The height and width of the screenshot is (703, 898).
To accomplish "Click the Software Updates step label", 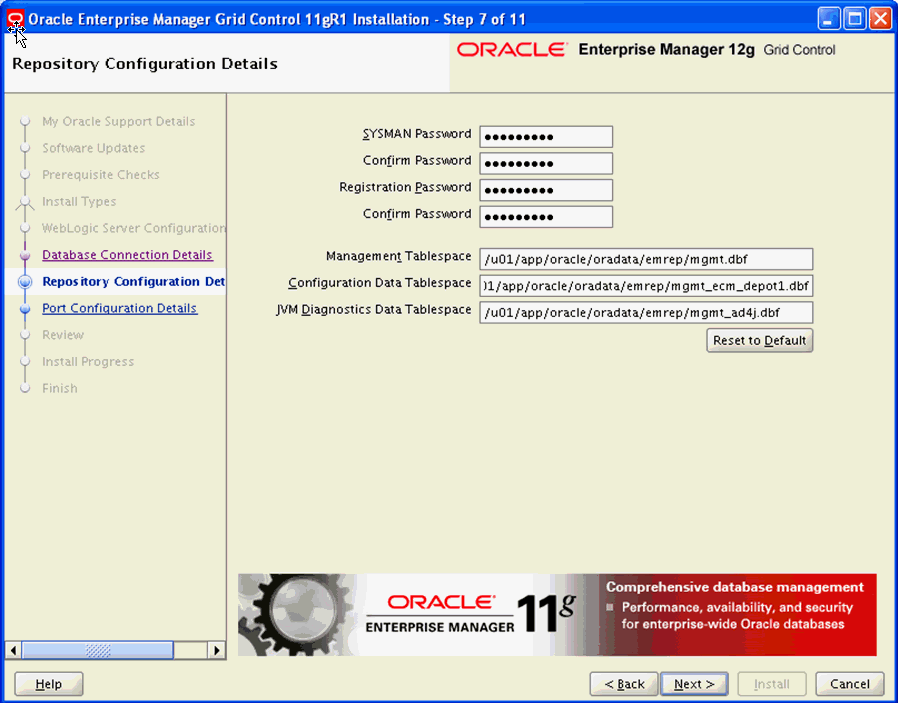I will pos(93,148).
